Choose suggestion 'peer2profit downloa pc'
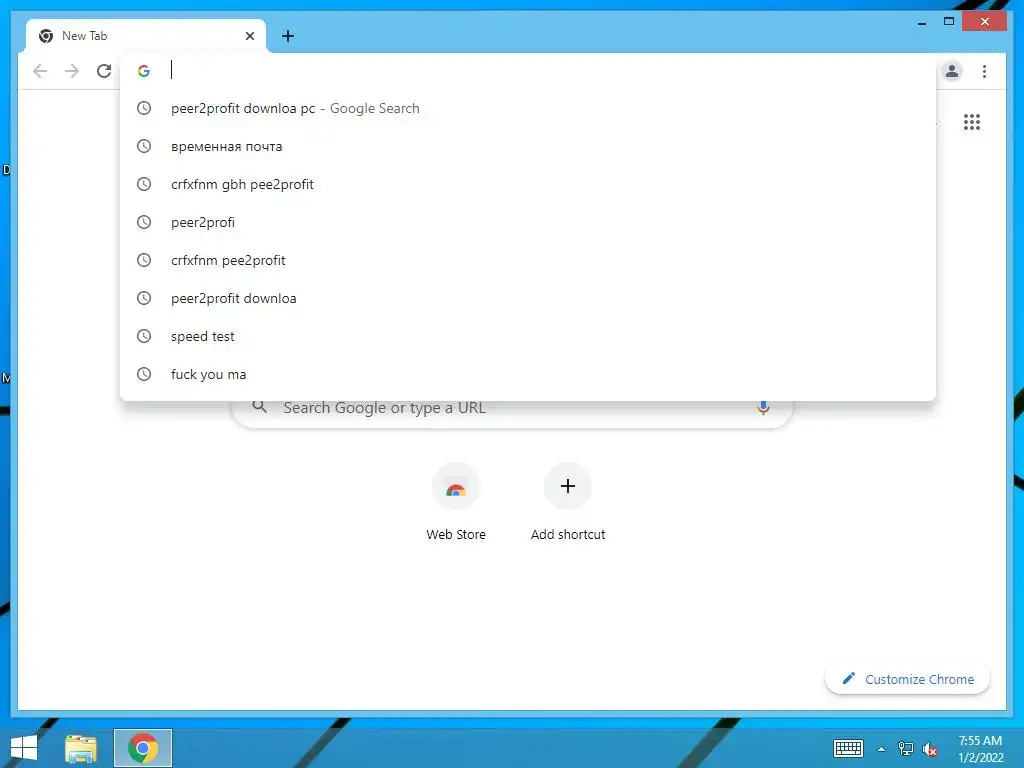 coord(528,108)
